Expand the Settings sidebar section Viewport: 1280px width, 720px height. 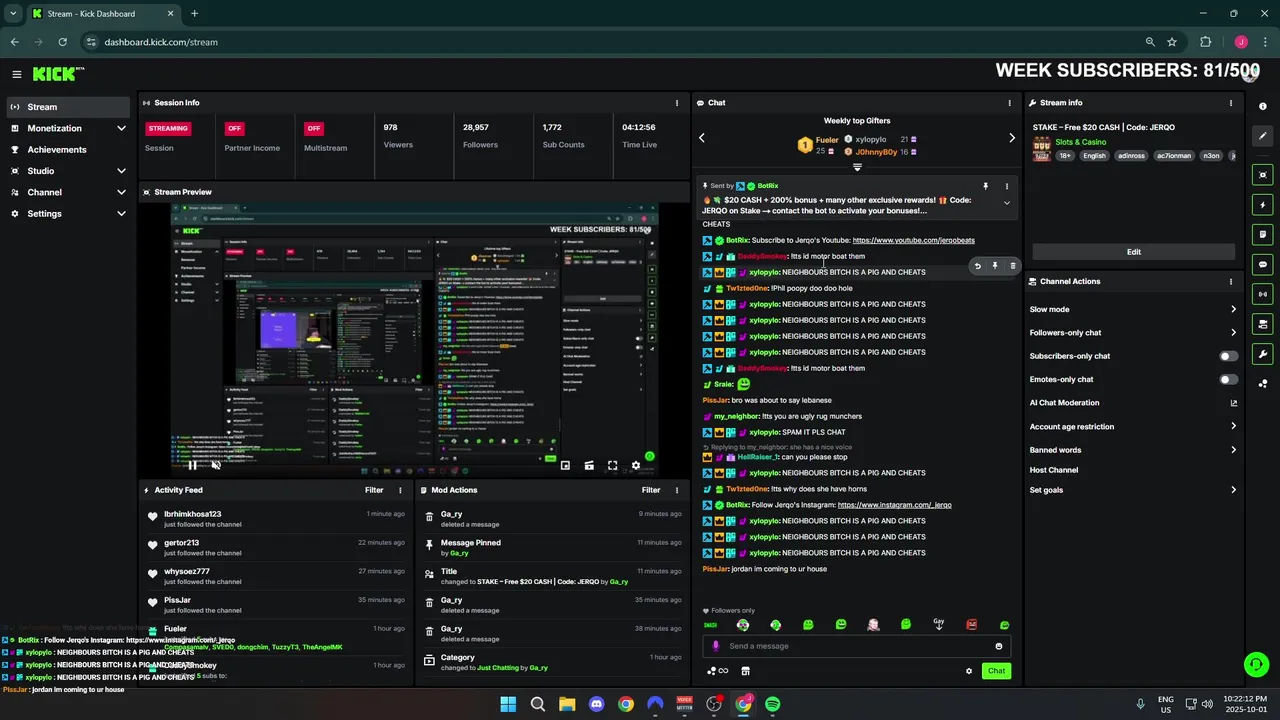pyautogui.click(x=121, y=213)
